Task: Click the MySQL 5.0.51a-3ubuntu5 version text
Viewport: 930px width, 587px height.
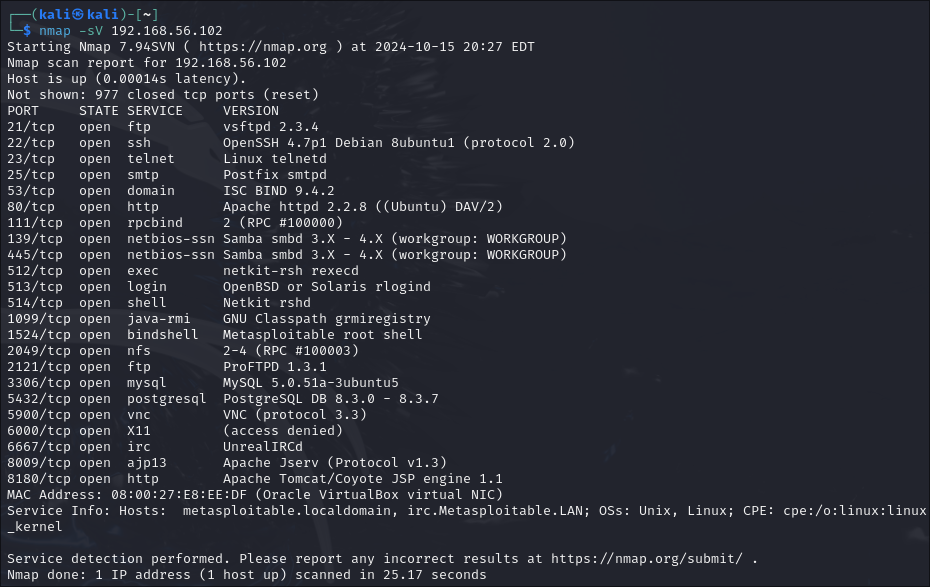Action: [x=310, y=382]
